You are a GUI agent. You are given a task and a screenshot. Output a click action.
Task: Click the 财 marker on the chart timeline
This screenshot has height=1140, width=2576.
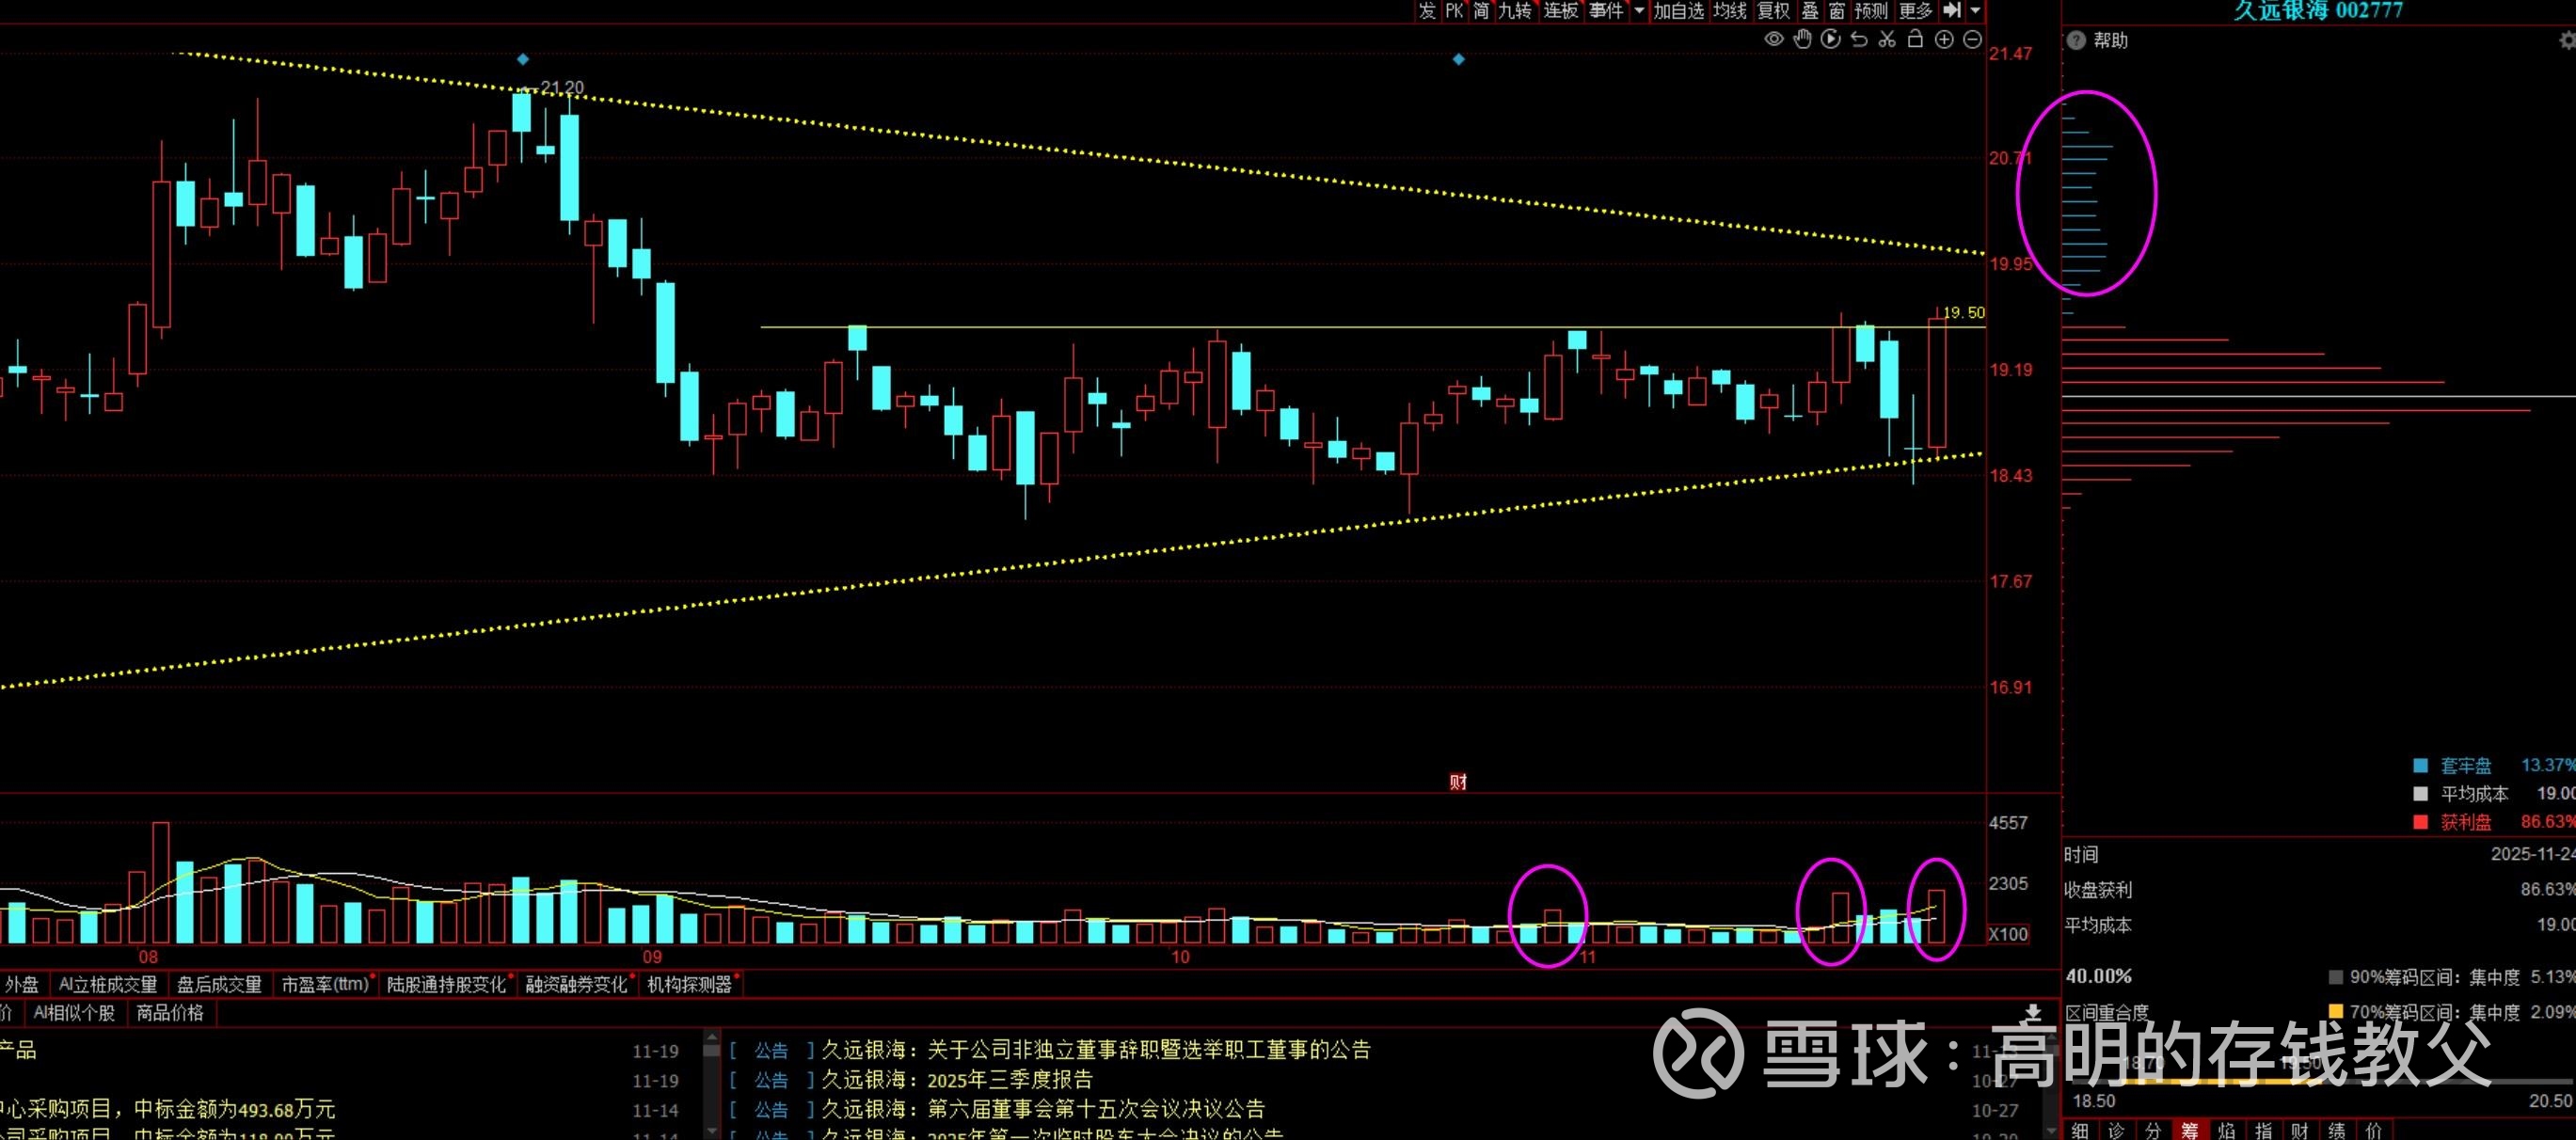[x=1458, y=782]
